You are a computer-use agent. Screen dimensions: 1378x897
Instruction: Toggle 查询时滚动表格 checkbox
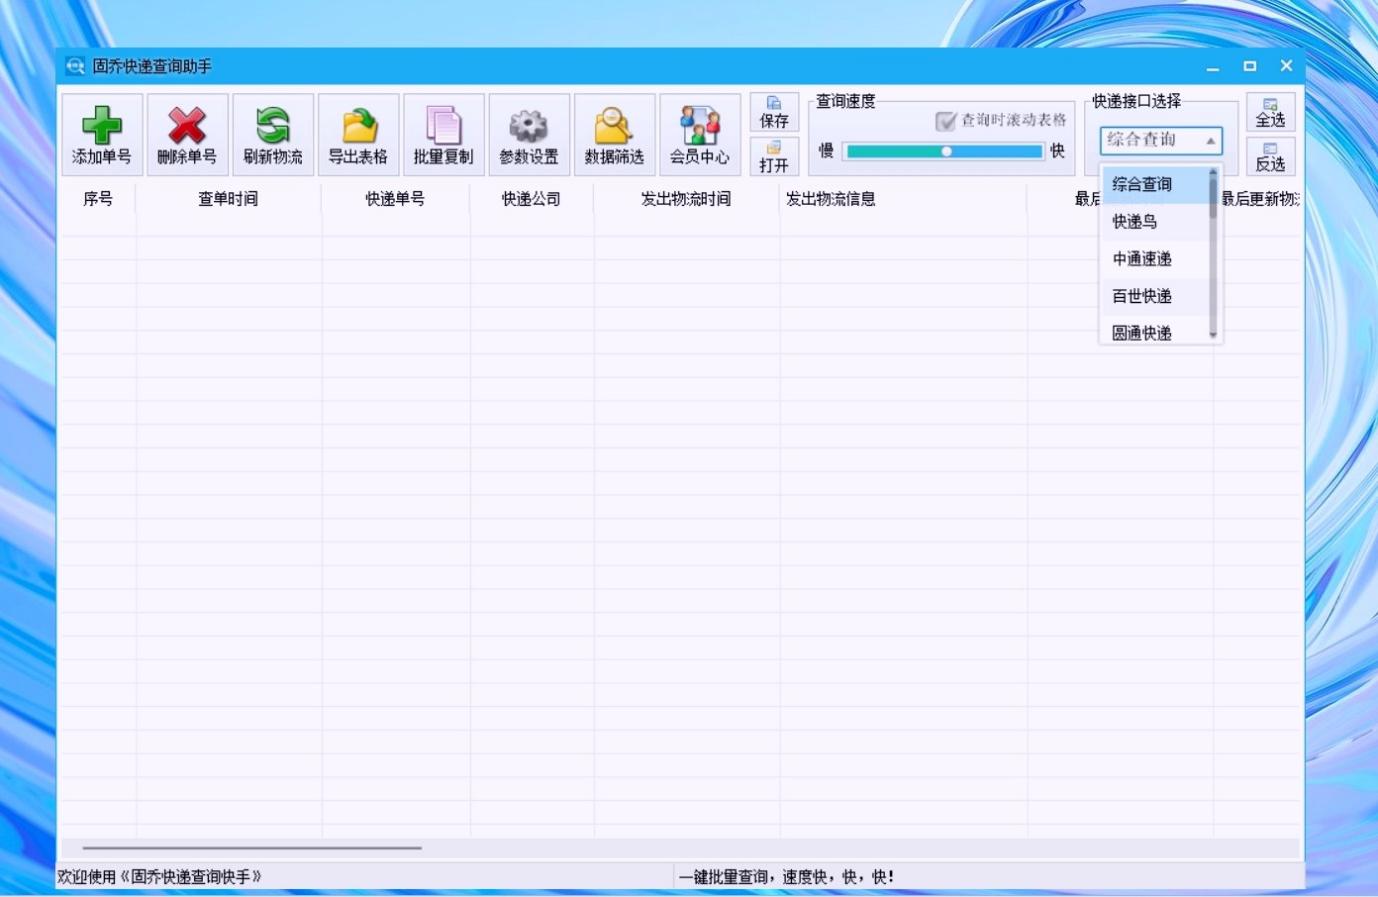click(x=945, y=121)
